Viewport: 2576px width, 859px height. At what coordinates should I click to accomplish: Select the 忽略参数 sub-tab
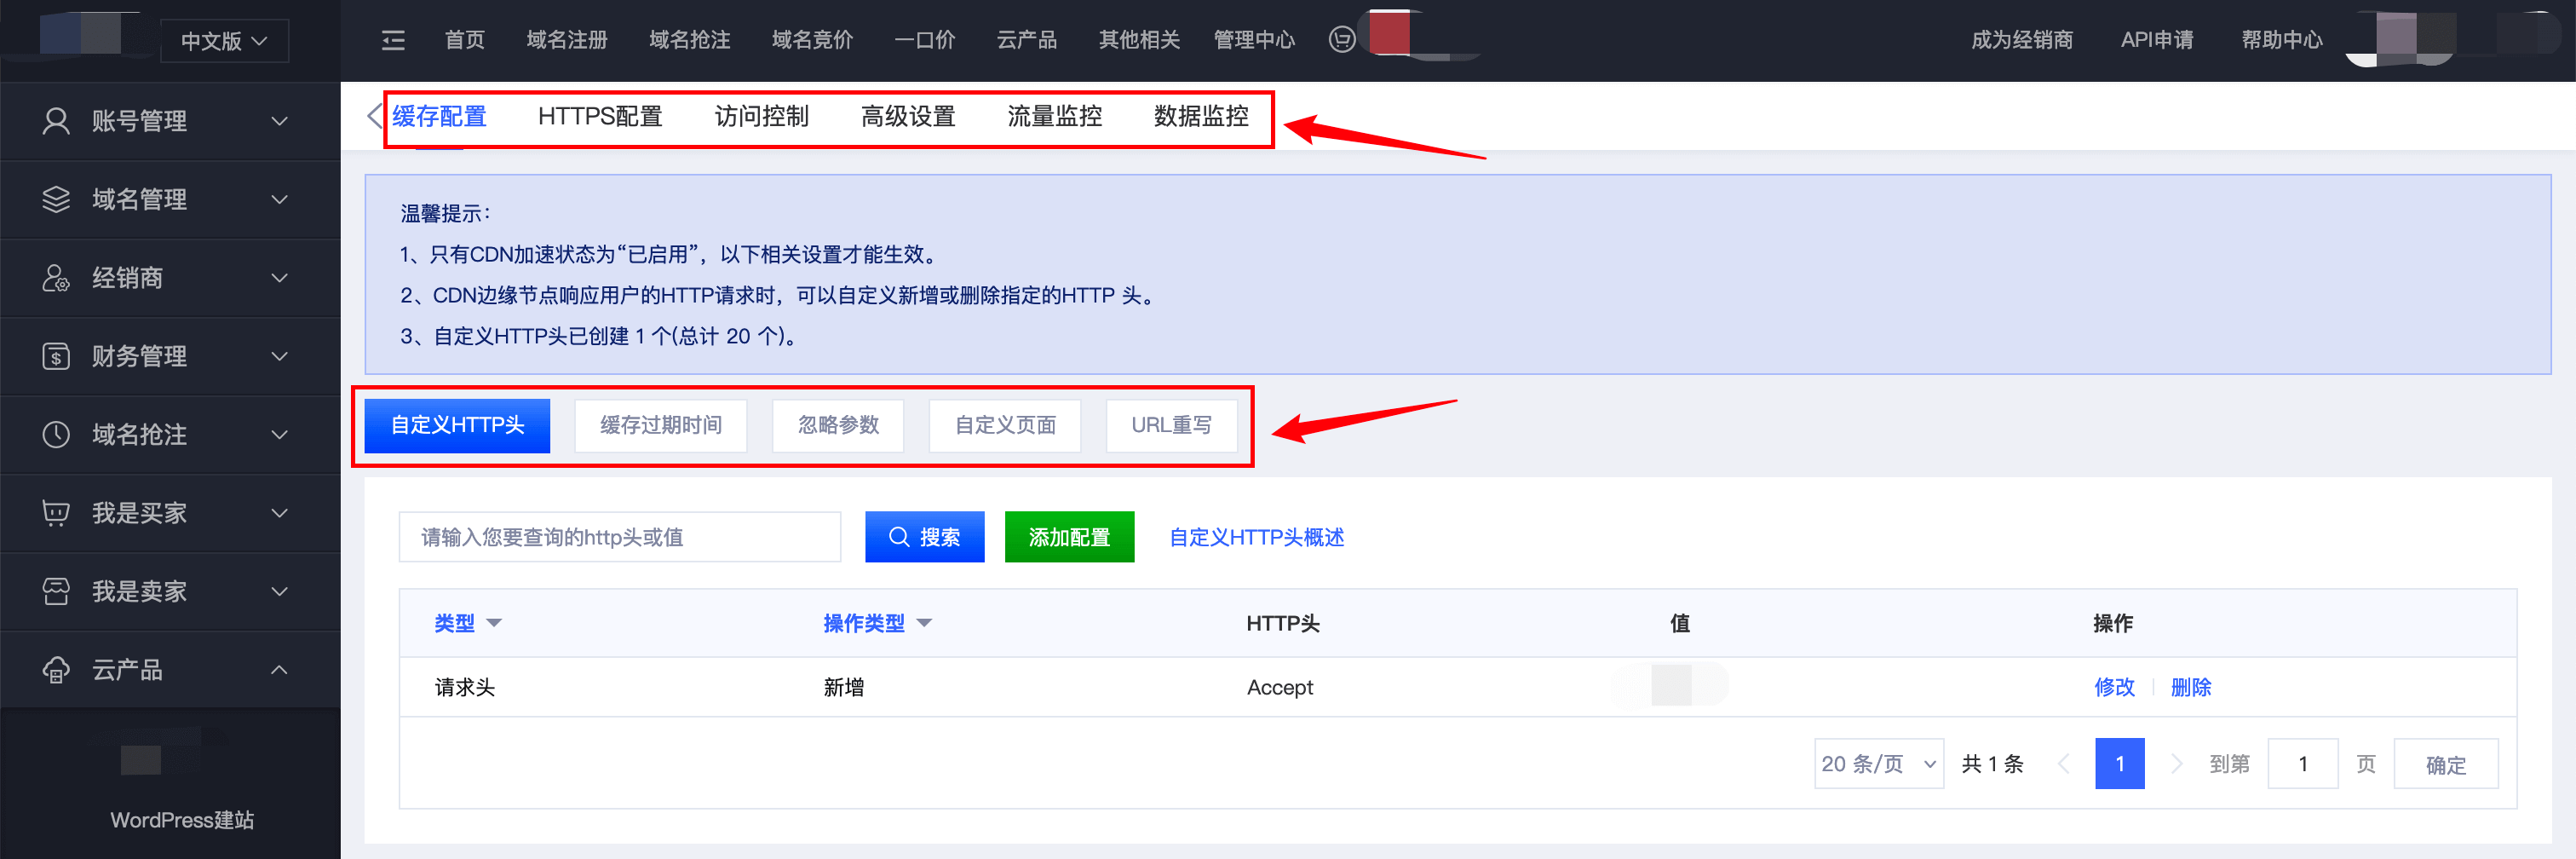pos(838,426)
